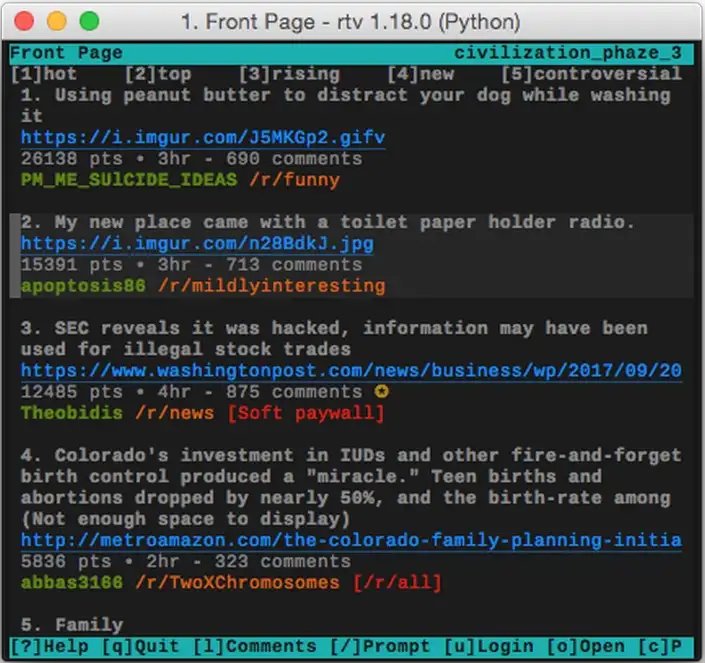Click the grey selection marker beside post 2

point(15,255)
